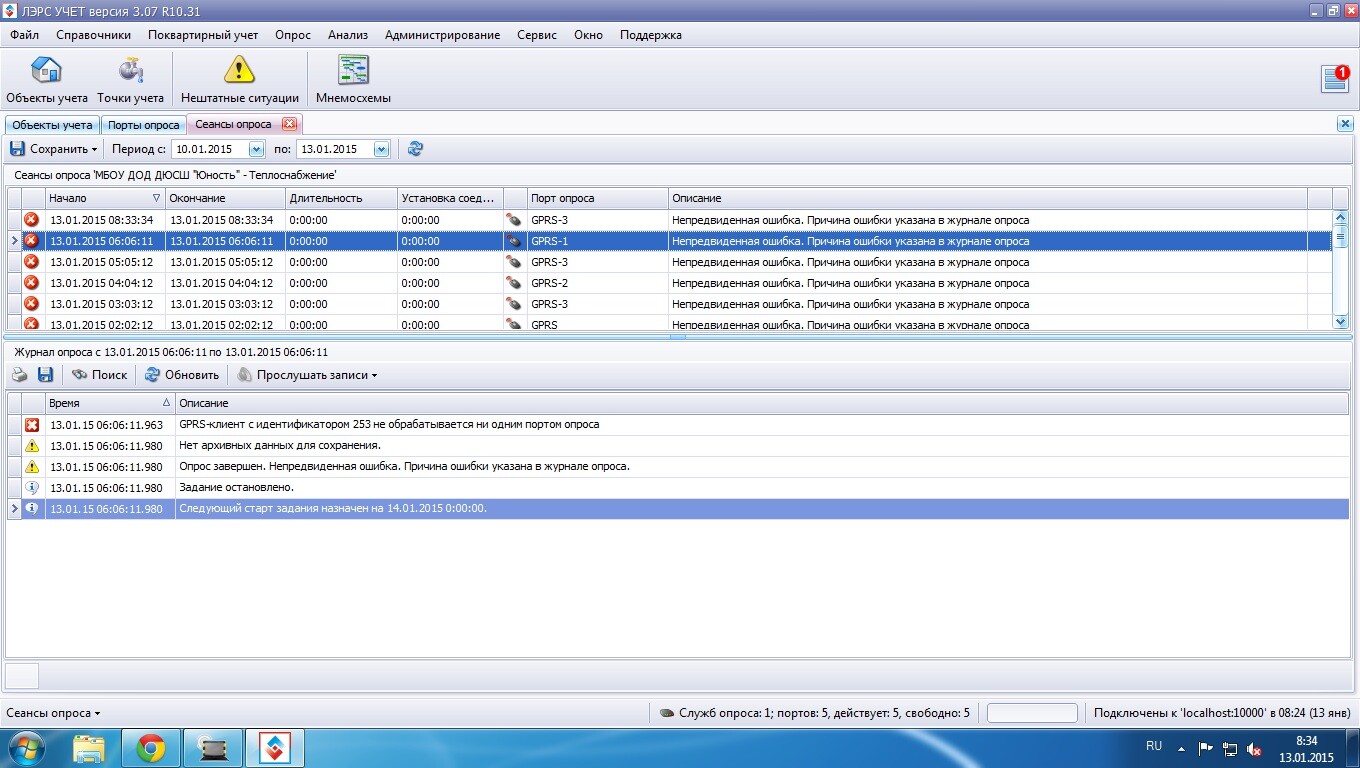Open Chrome from the taskbar
Image resolution: width=1360 pixels, height=768 pixels.
(151, 748)
